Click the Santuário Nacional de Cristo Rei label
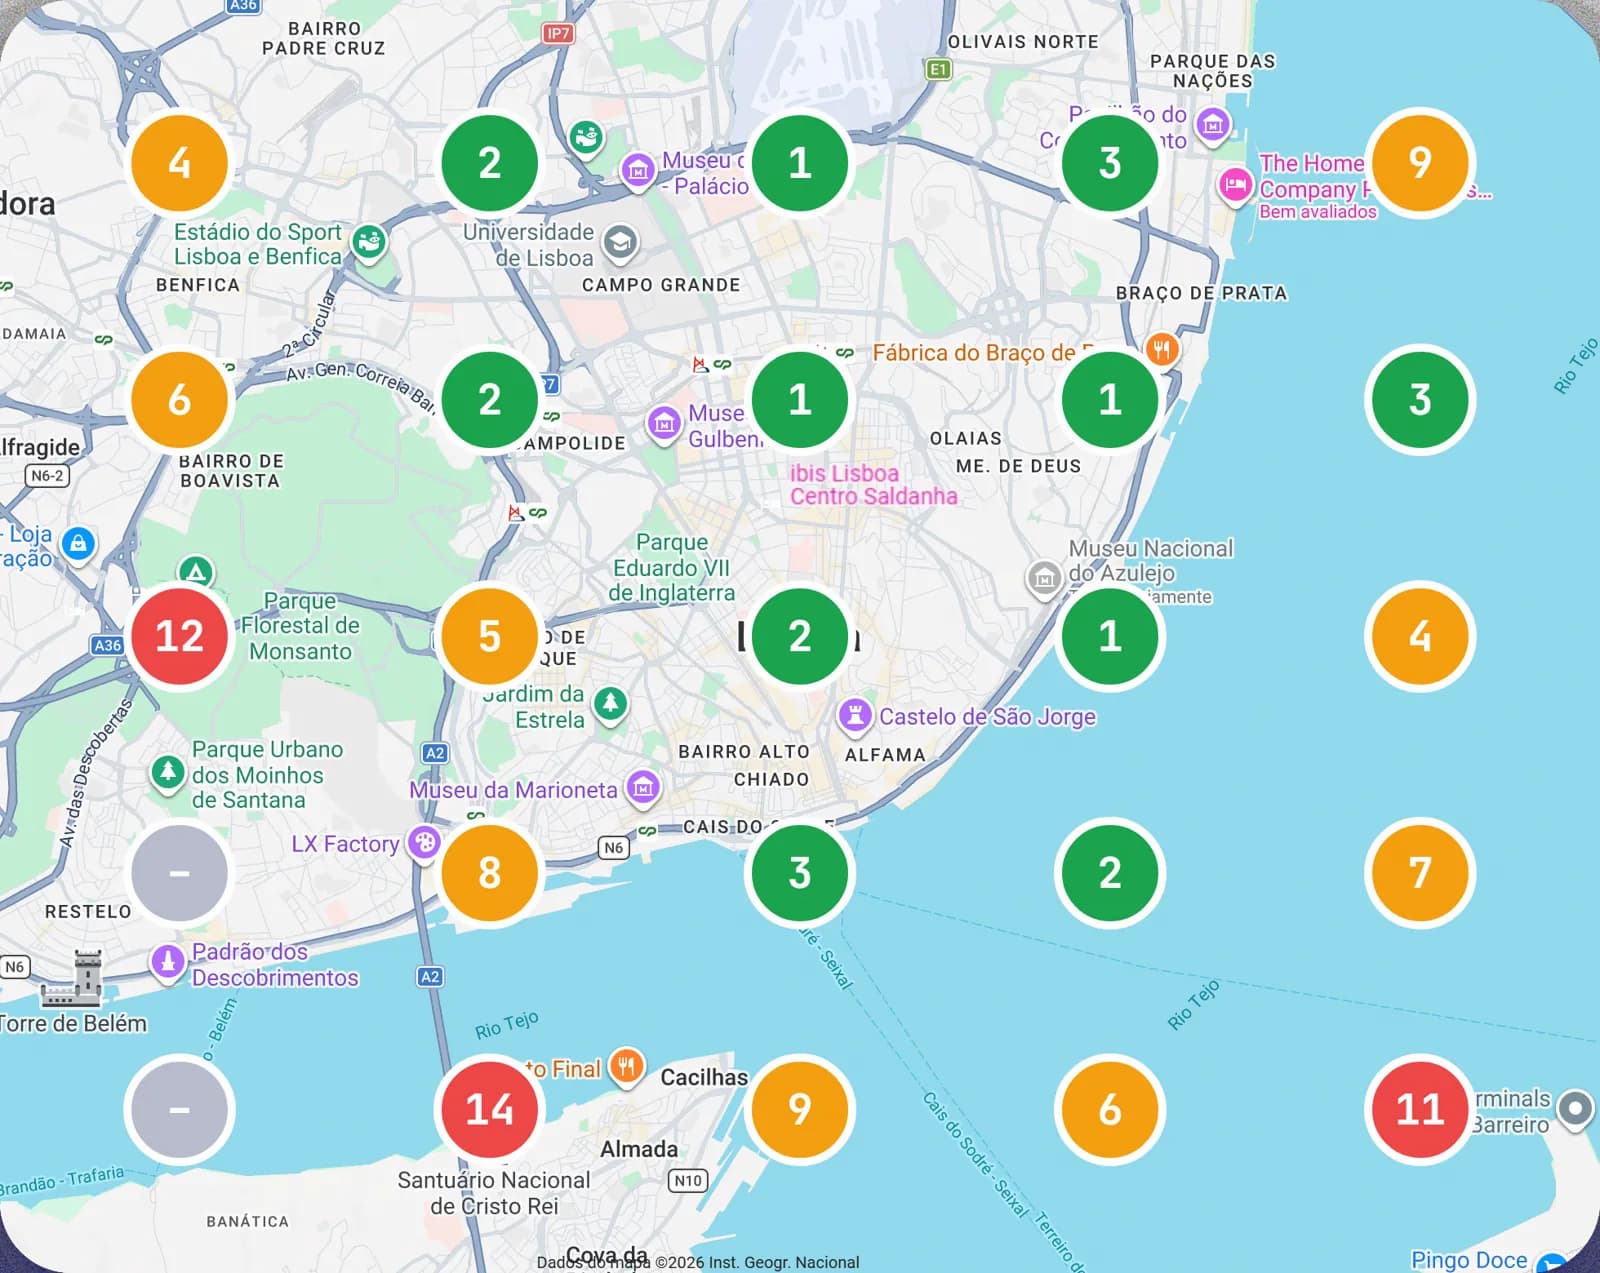The image size is (1600, 1273). coord(494,1193)
